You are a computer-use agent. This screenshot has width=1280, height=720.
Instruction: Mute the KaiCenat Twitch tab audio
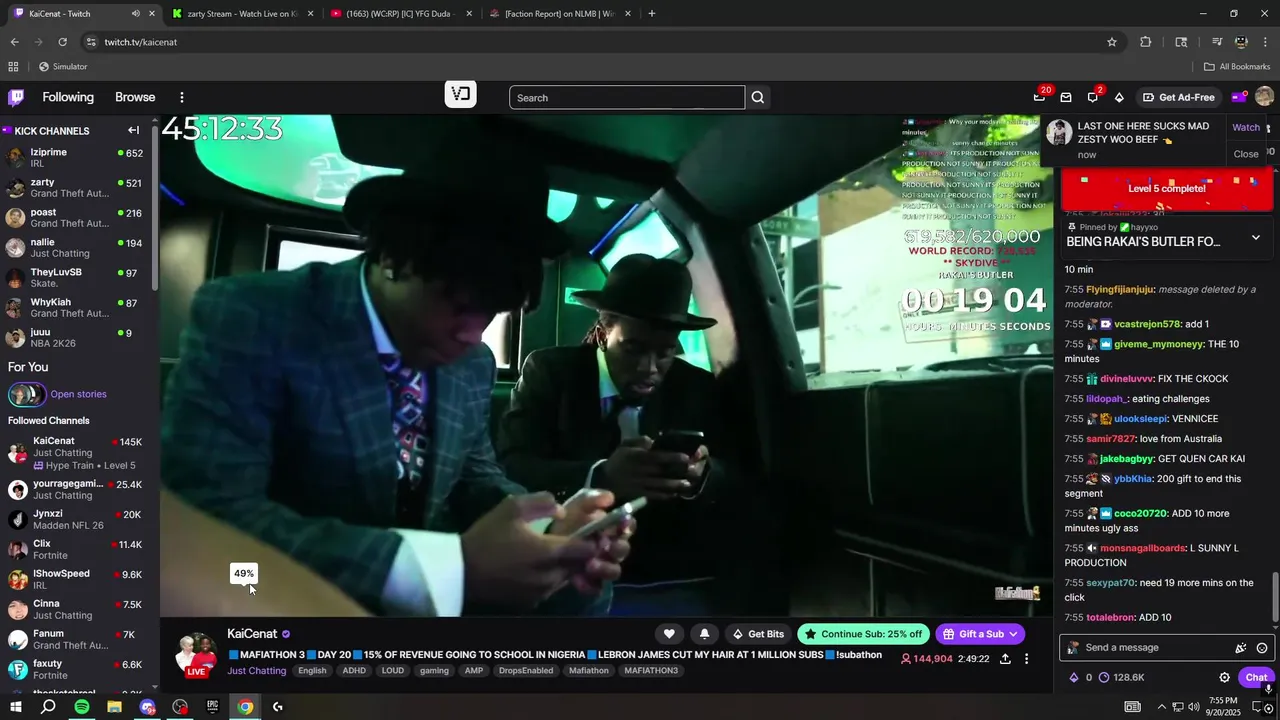point(135,14)
